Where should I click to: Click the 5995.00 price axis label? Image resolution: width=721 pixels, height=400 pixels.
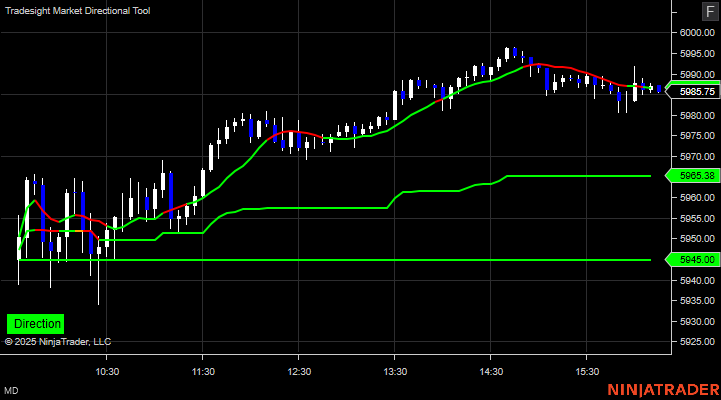click(x=697, y=53)
